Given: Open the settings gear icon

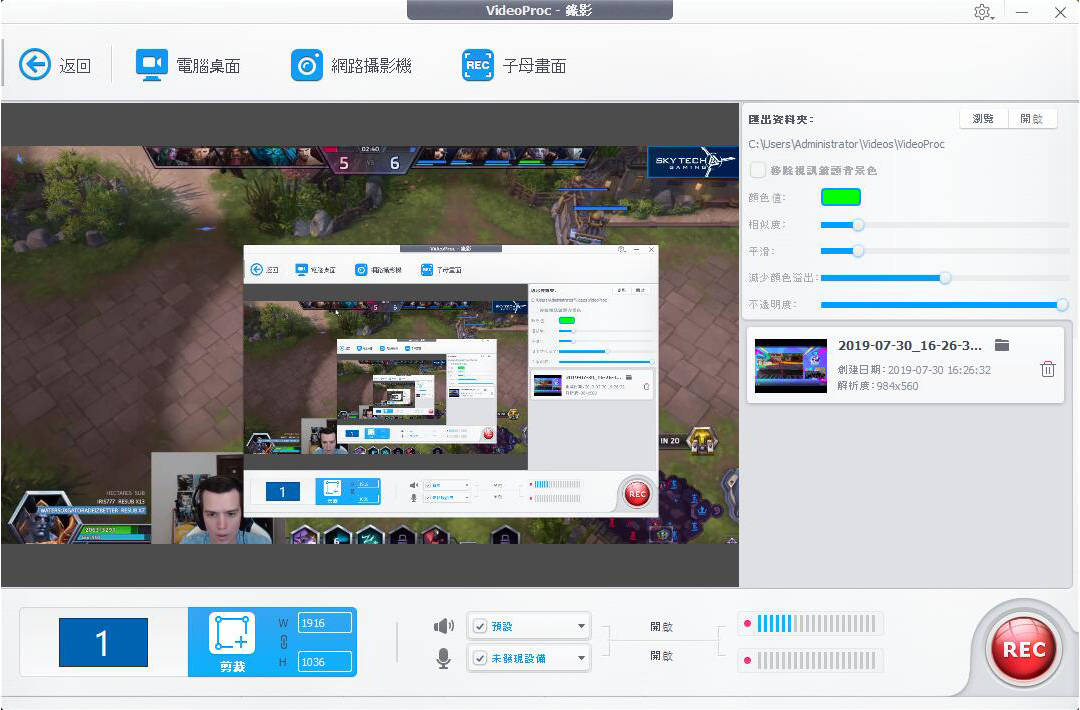Looking at the screenshot, I should pyautogui.click(x=982, y=12).
